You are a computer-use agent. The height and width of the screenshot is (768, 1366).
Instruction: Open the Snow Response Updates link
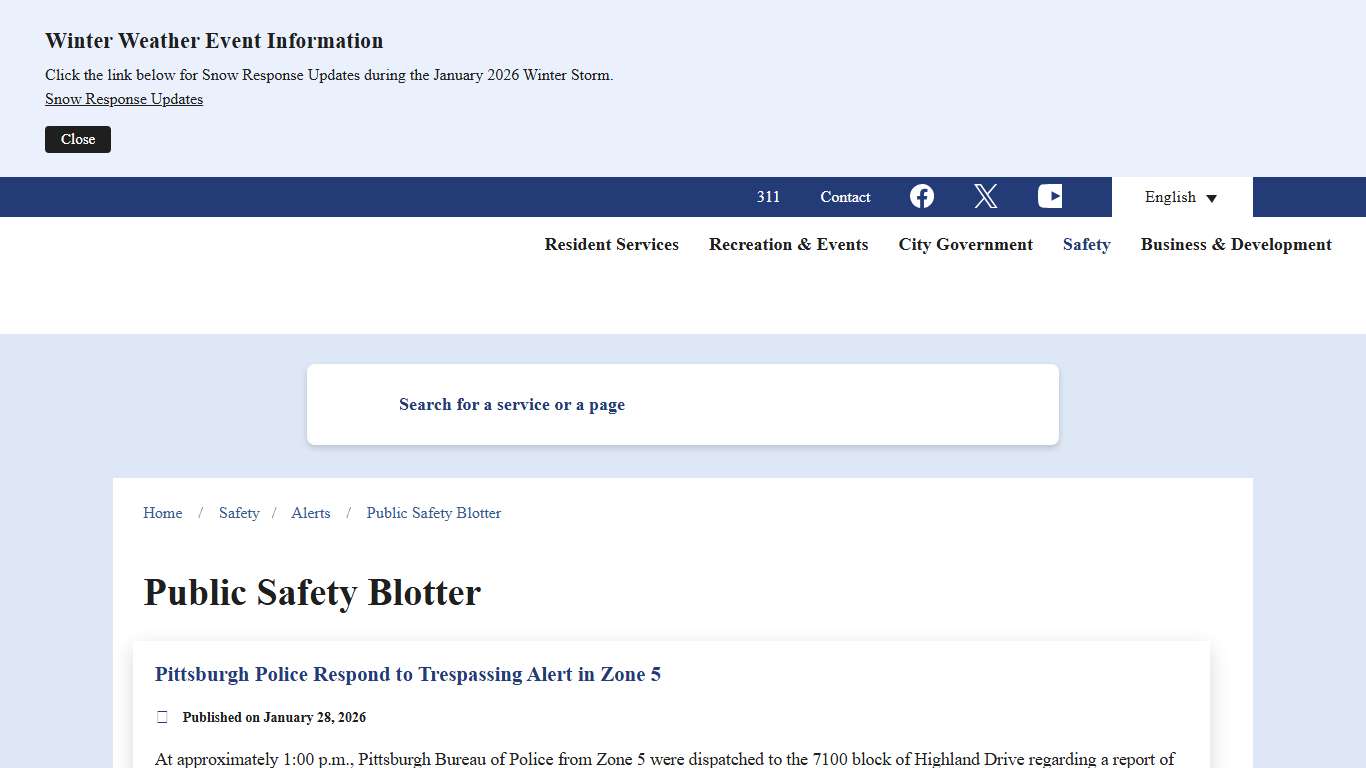123,99
